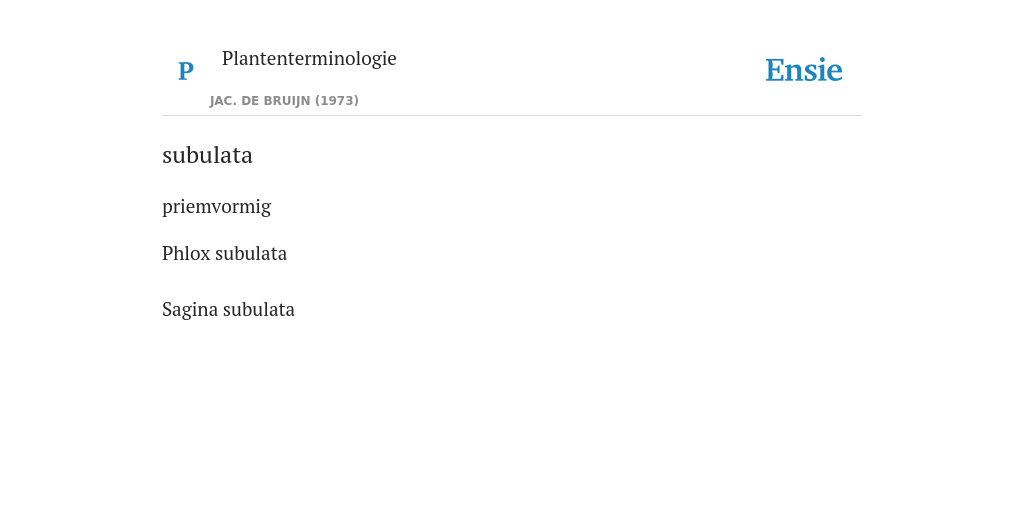Select the Phlox subulata example line
This screenshot has height=512, width=1024.
point(224,253)
